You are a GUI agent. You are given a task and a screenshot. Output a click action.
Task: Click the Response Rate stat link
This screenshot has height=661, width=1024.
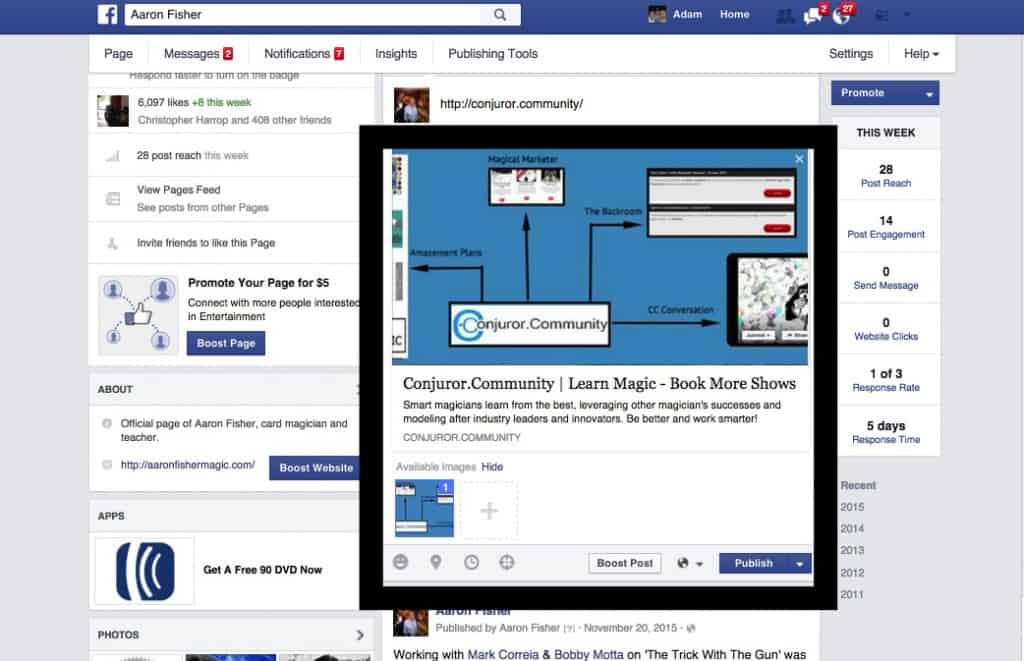tap(886, 387)
